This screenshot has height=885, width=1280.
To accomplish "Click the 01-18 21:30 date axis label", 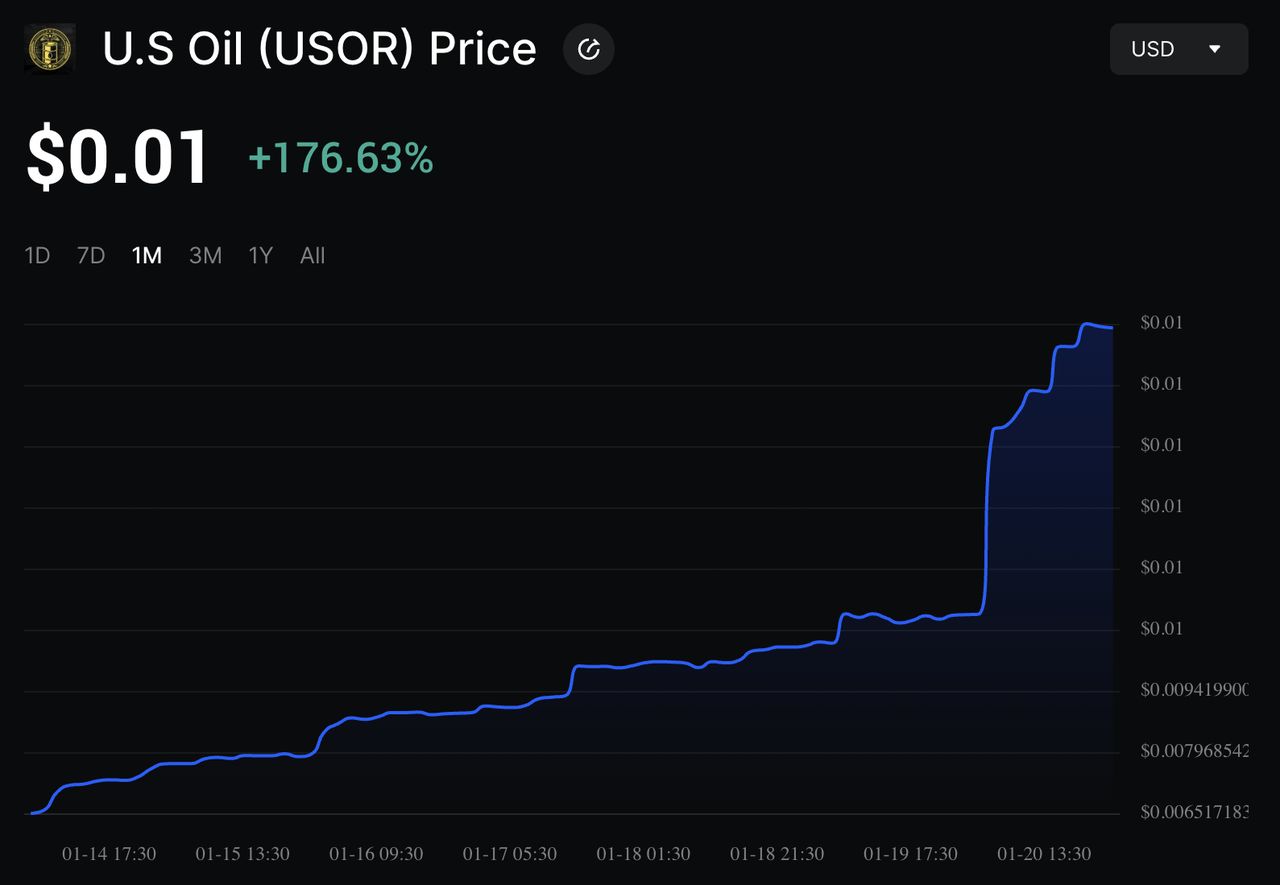I will tap(777, 854).
